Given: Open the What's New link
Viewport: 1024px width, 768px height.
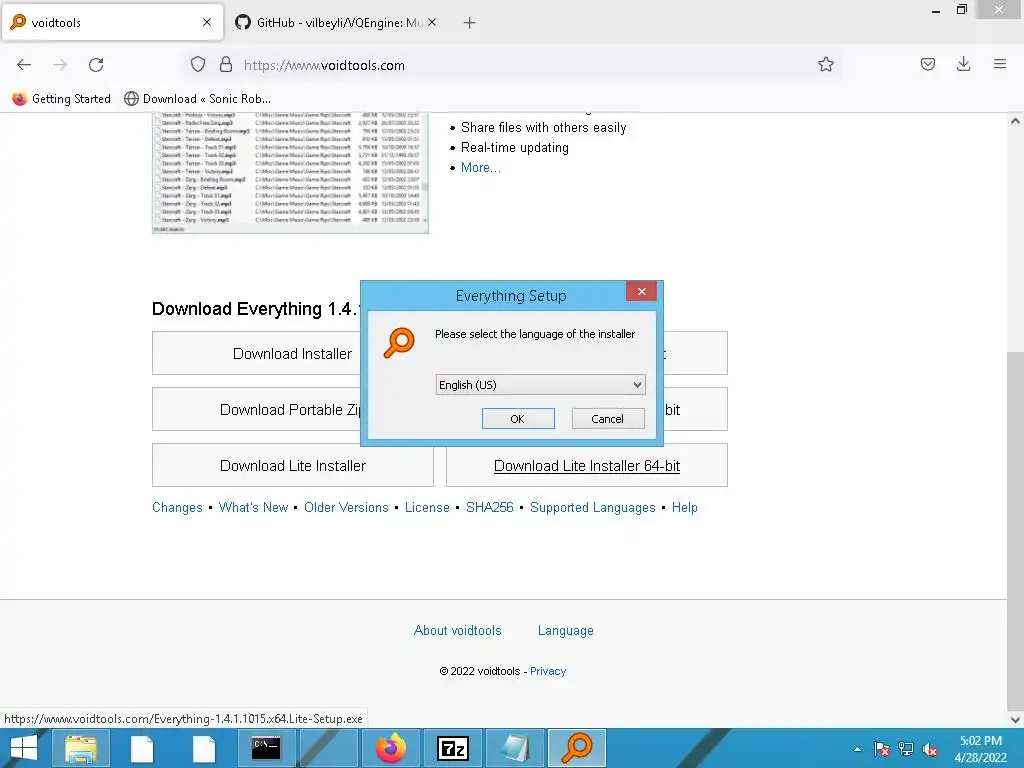Looking at the screenshot, I should 253,507.
